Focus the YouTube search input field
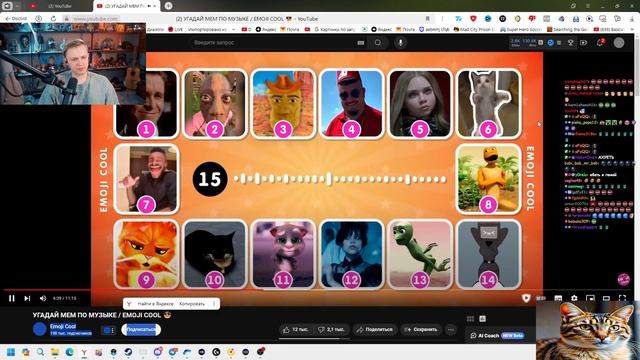The image size is (640, 360). click(x=273, y=42)
